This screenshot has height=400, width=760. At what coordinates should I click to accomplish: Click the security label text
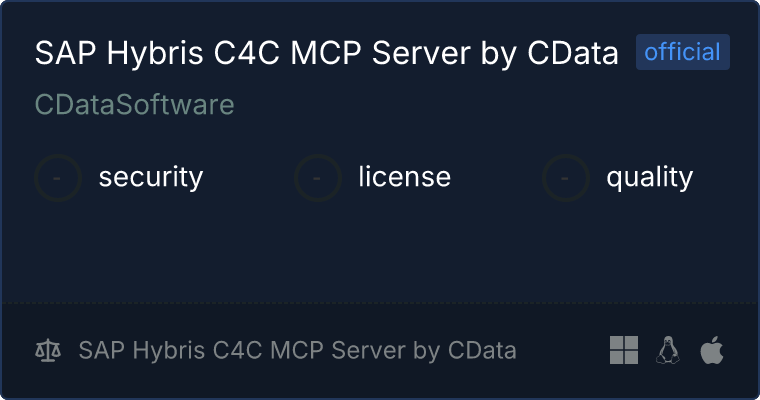[151, 177]
